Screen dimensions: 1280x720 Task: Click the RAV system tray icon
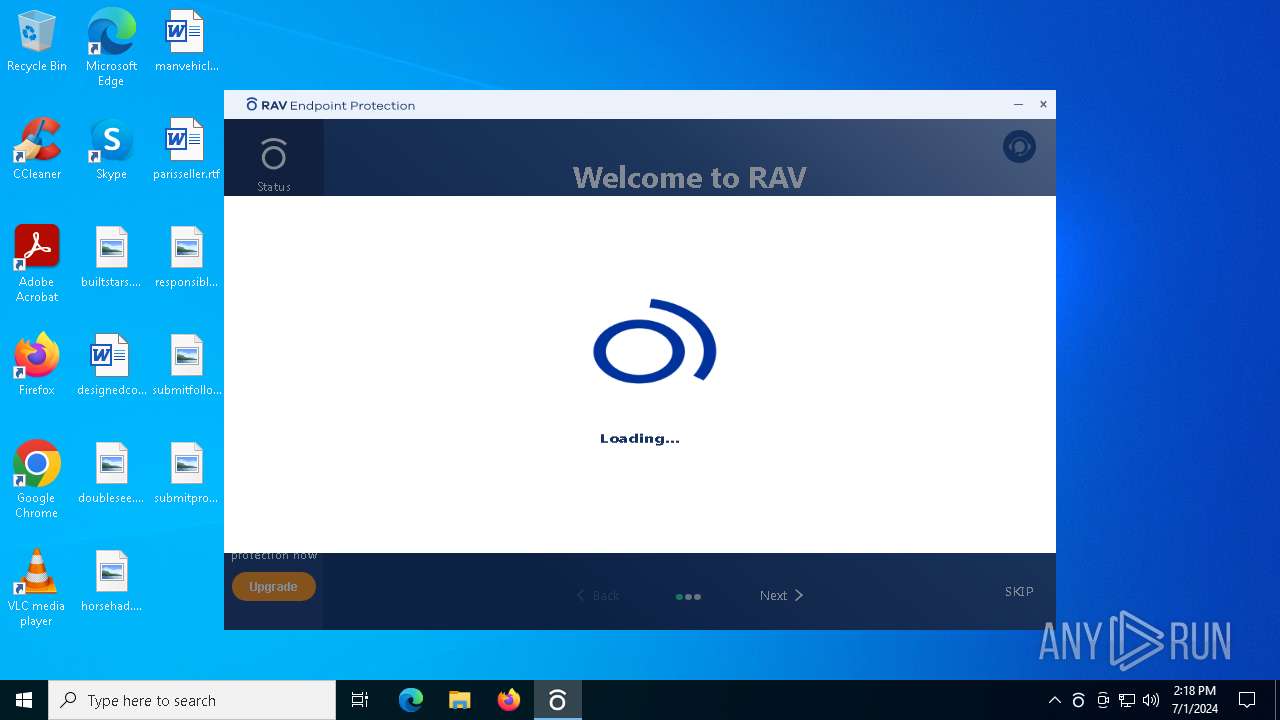(1078, 700)
